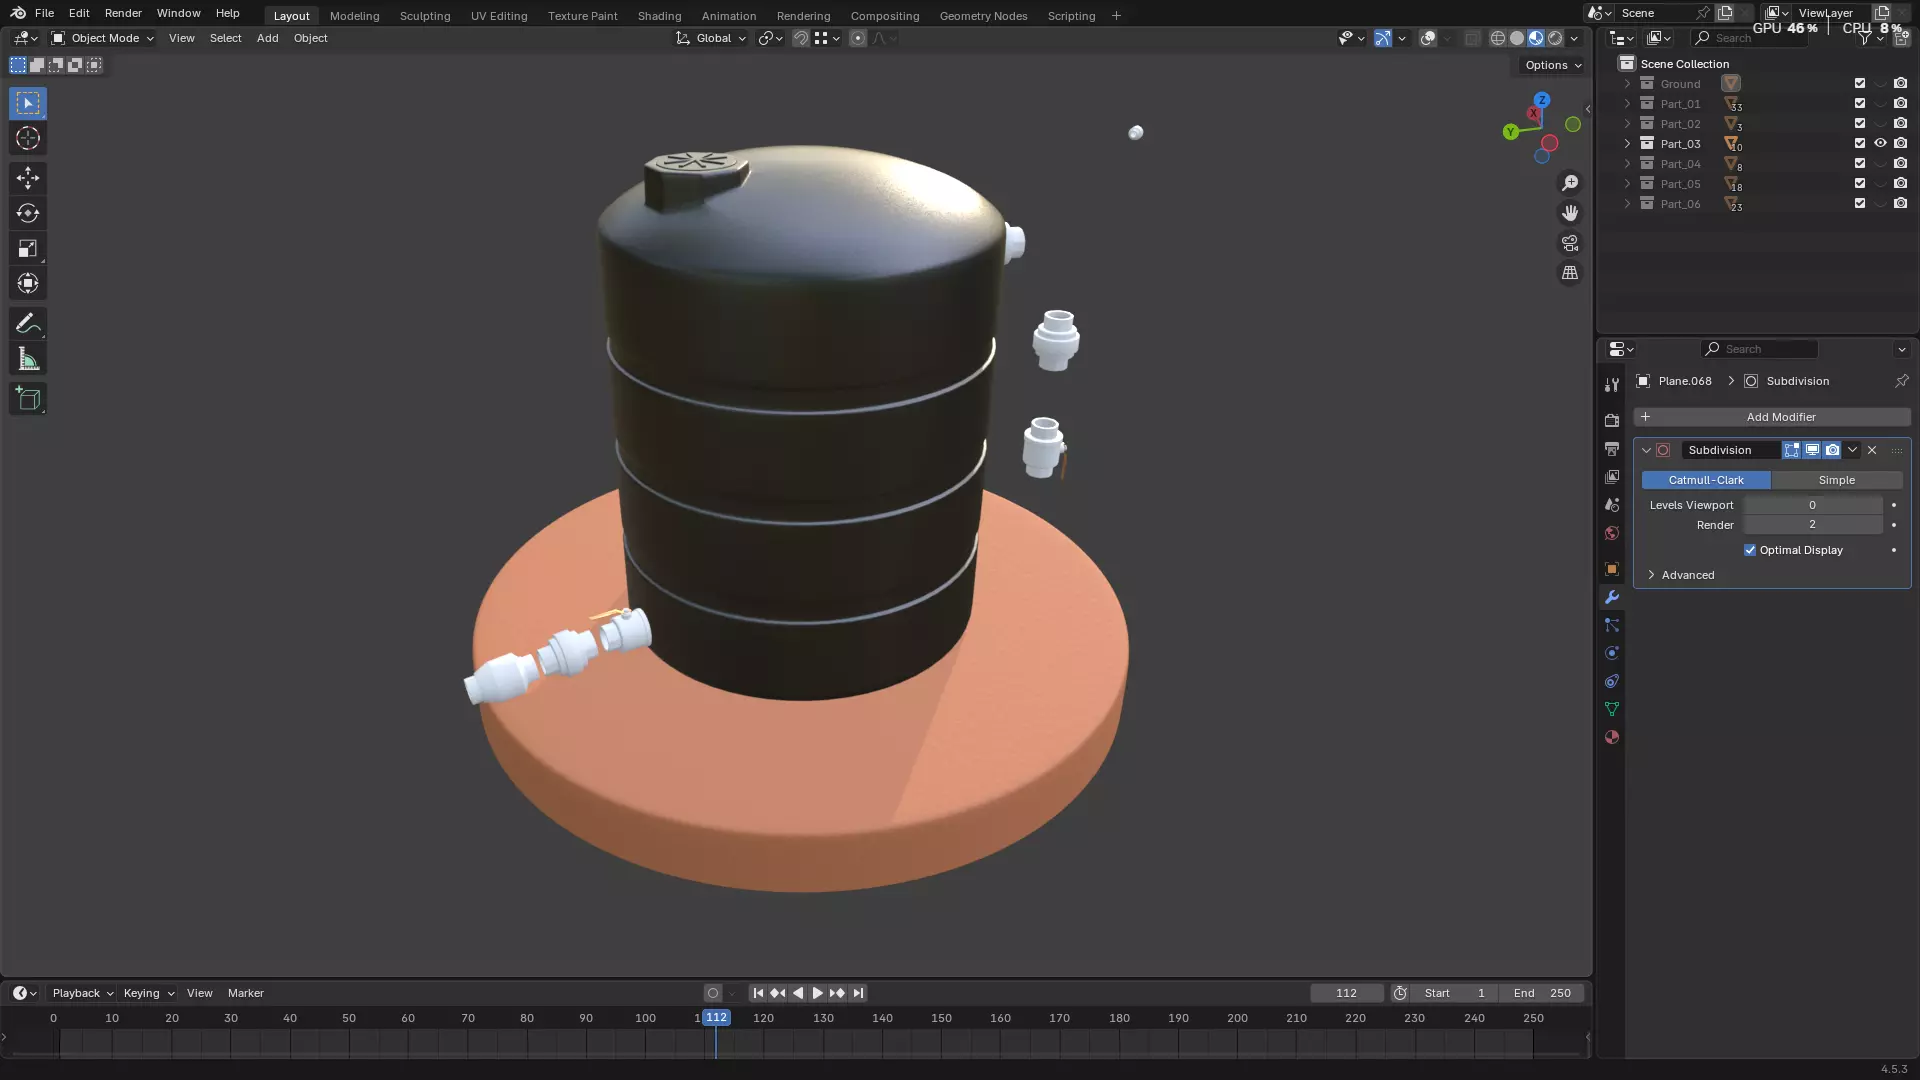Select the Measure tool
The image size is (1920, 1080).
click(x=28, y=359)
